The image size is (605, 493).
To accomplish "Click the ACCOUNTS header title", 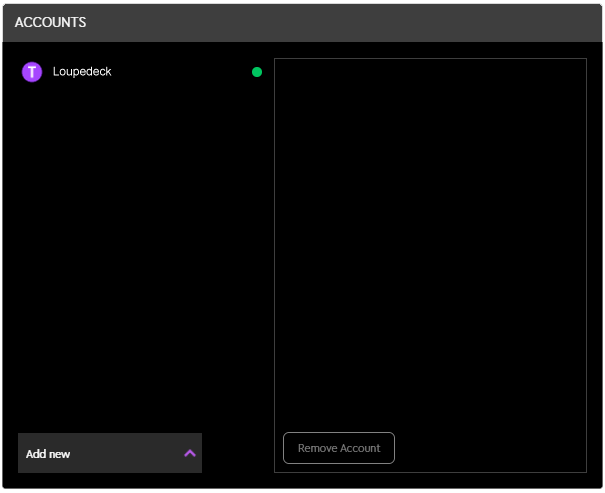I will [x=50, y=22].
